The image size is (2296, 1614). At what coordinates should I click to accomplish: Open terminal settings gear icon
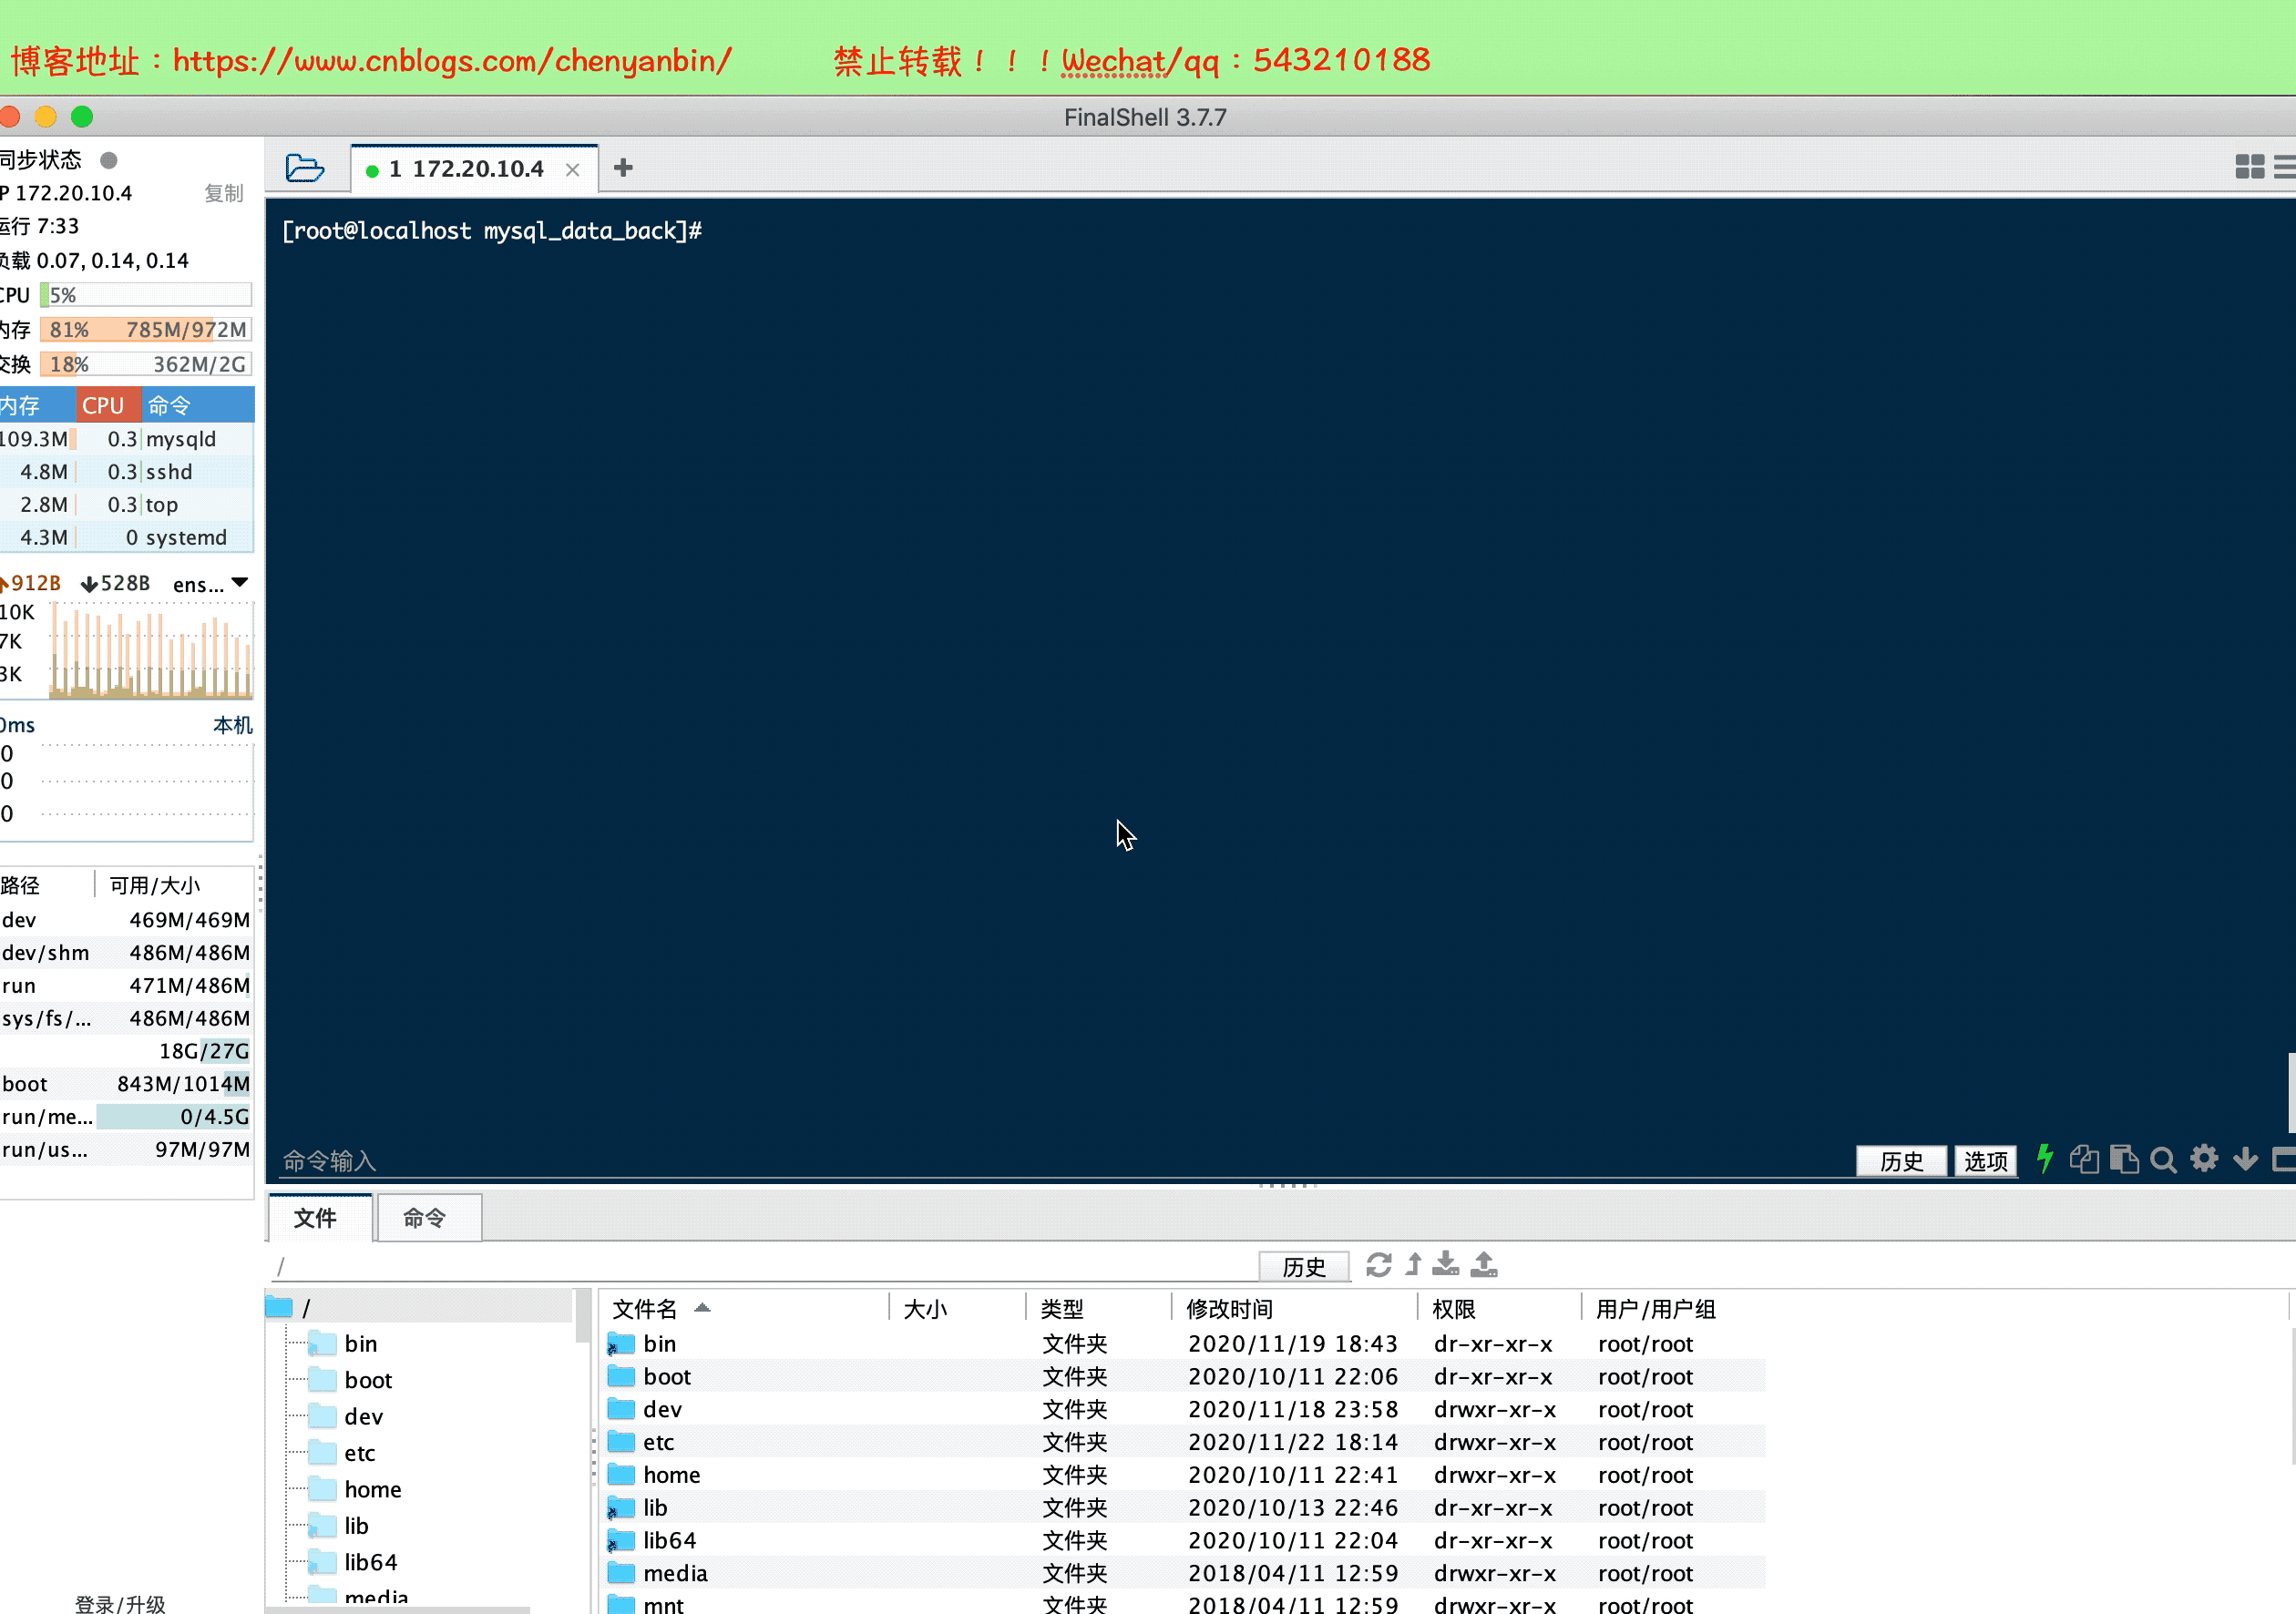click(2204, 1158)
